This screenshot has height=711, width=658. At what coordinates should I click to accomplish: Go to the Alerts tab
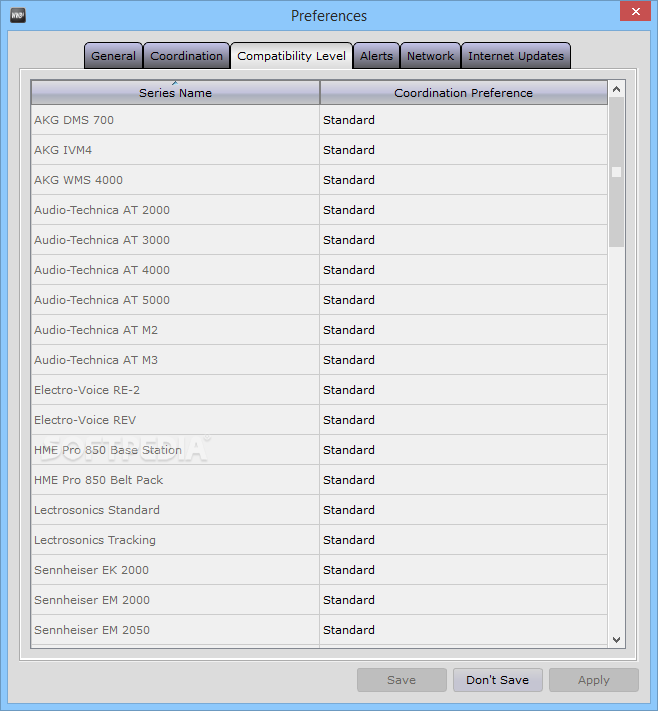coord(376,56)
